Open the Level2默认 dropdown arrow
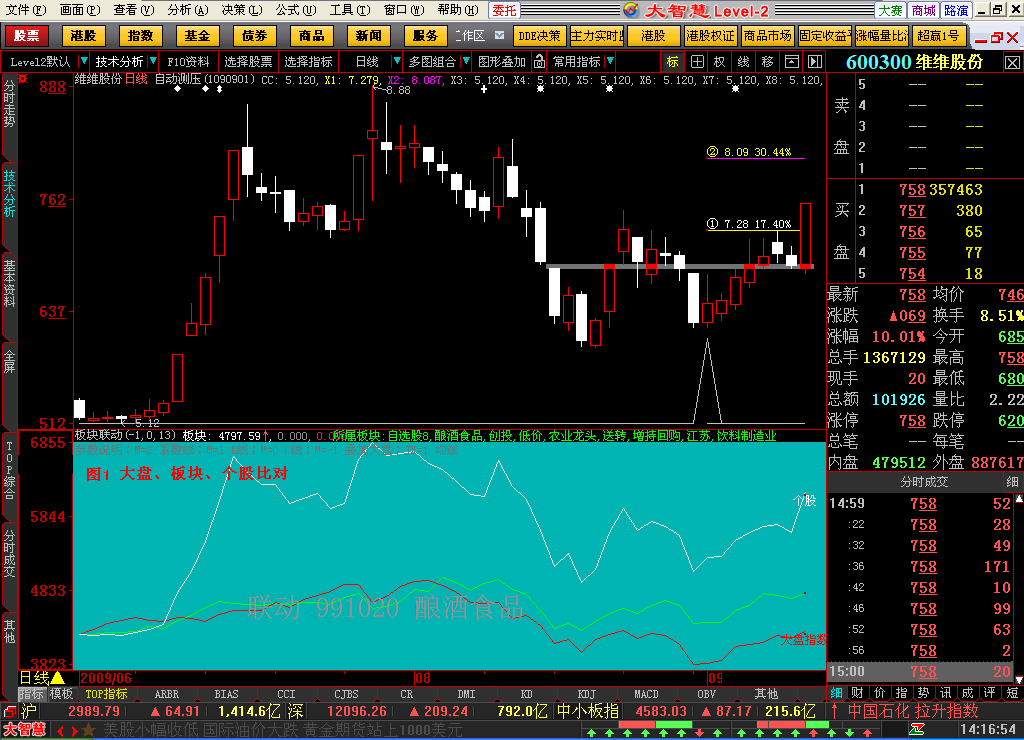Viewport: 1024px width, 740px height. pyautogui.click(x=83, y=61)
